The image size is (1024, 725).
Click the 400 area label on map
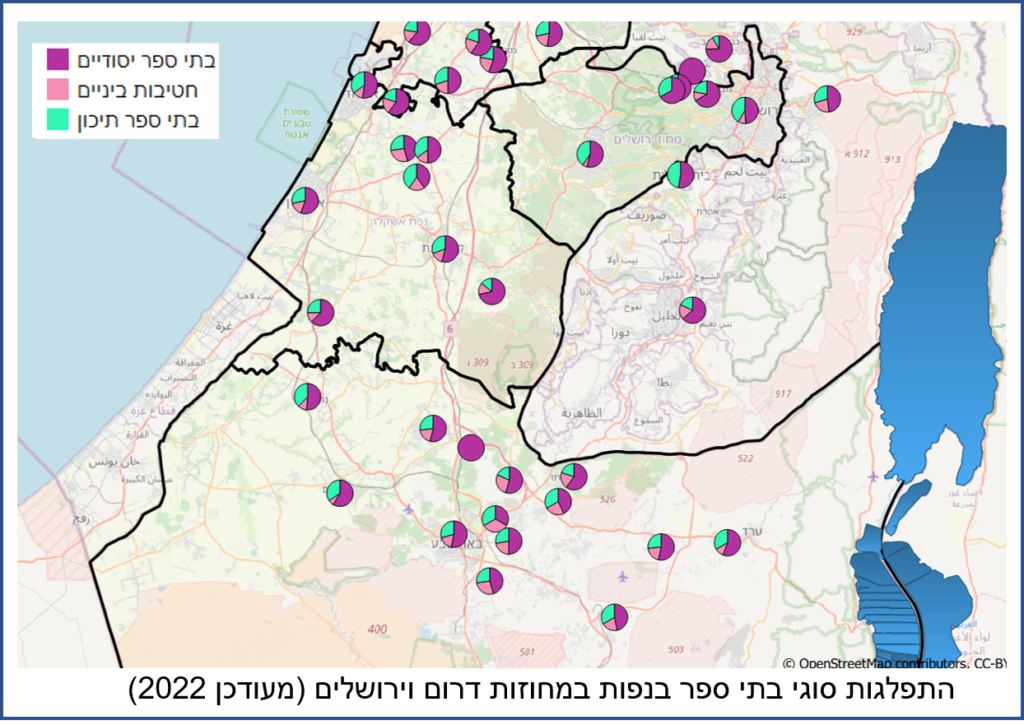click(x=377, y=629)
